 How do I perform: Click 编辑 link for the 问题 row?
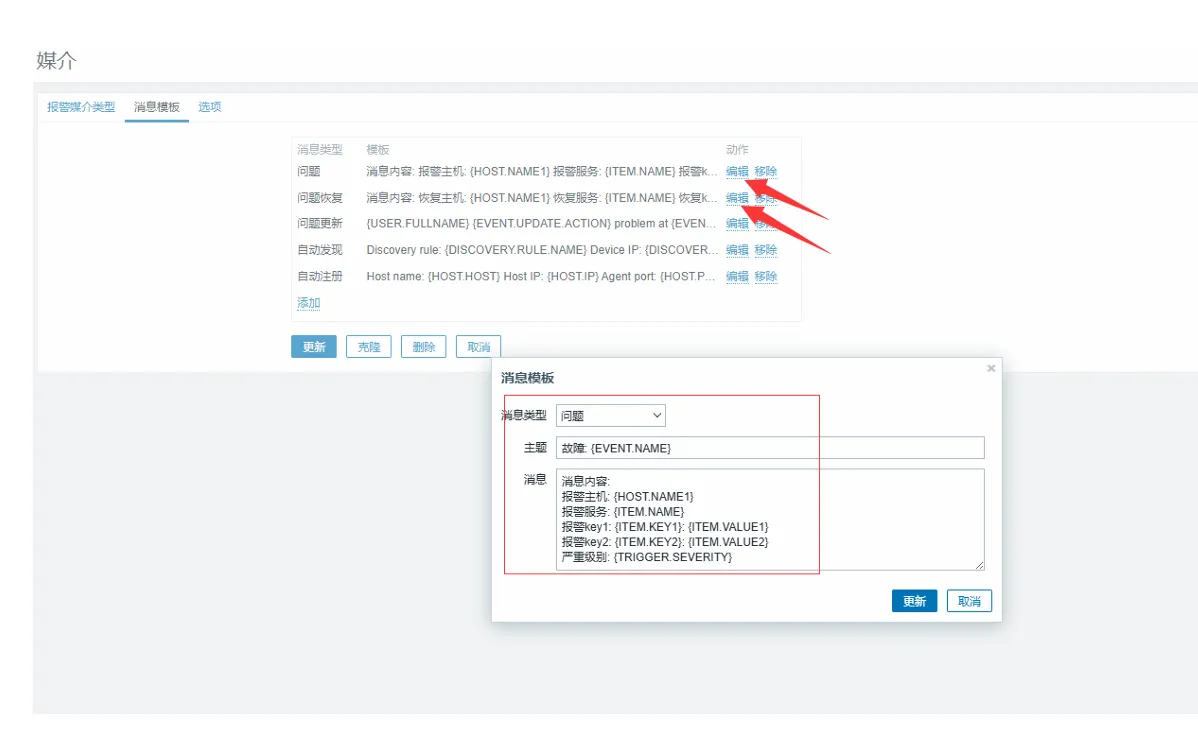click(x=737, y=171)
